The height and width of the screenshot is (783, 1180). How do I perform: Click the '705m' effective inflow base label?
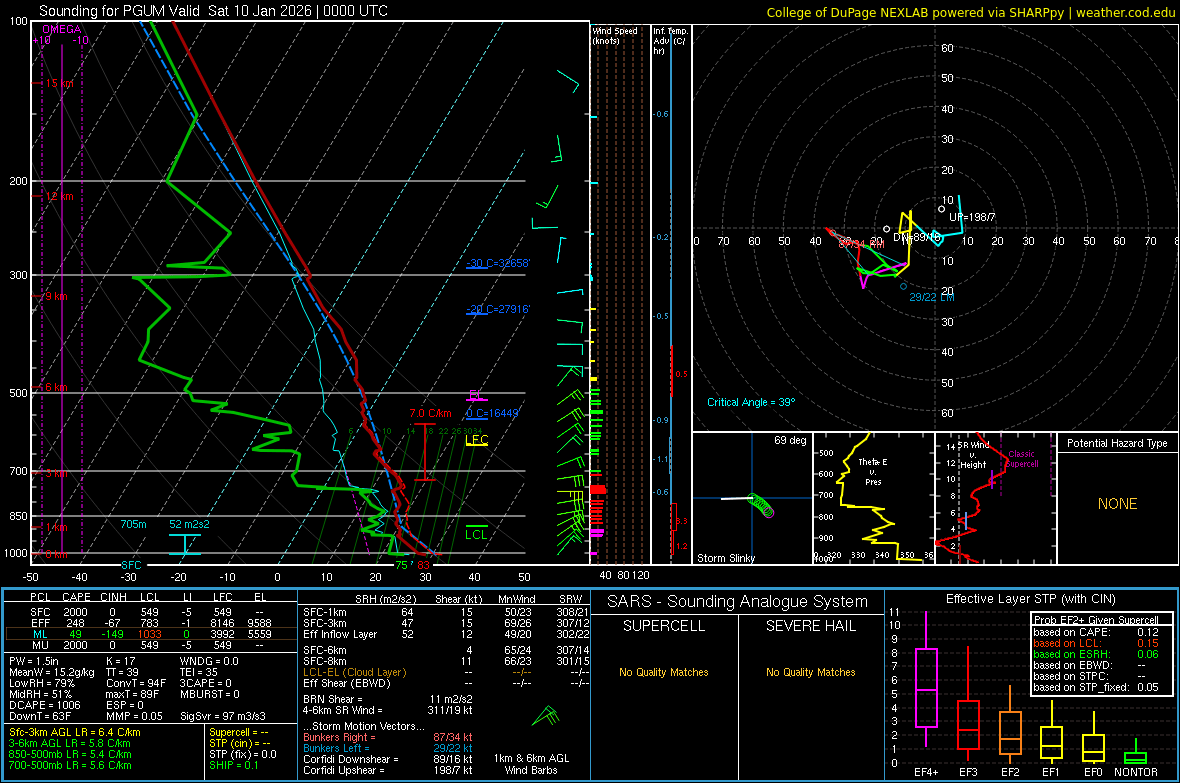(133, 524)
